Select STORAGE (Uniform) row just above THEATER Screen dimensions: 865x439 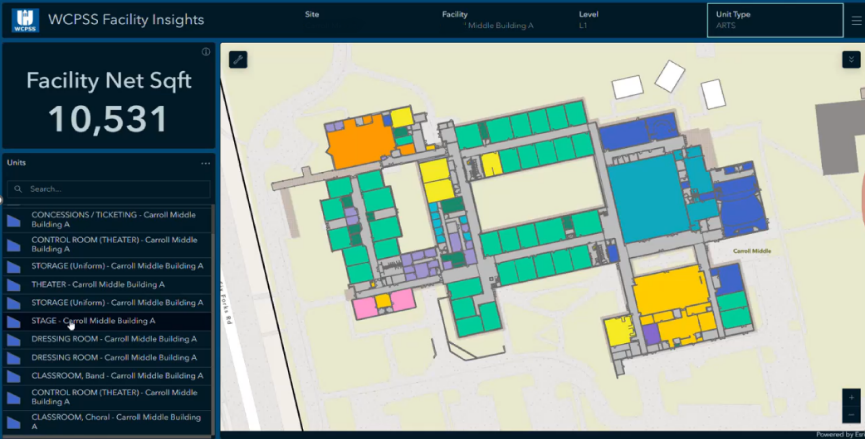coord(107,266)
